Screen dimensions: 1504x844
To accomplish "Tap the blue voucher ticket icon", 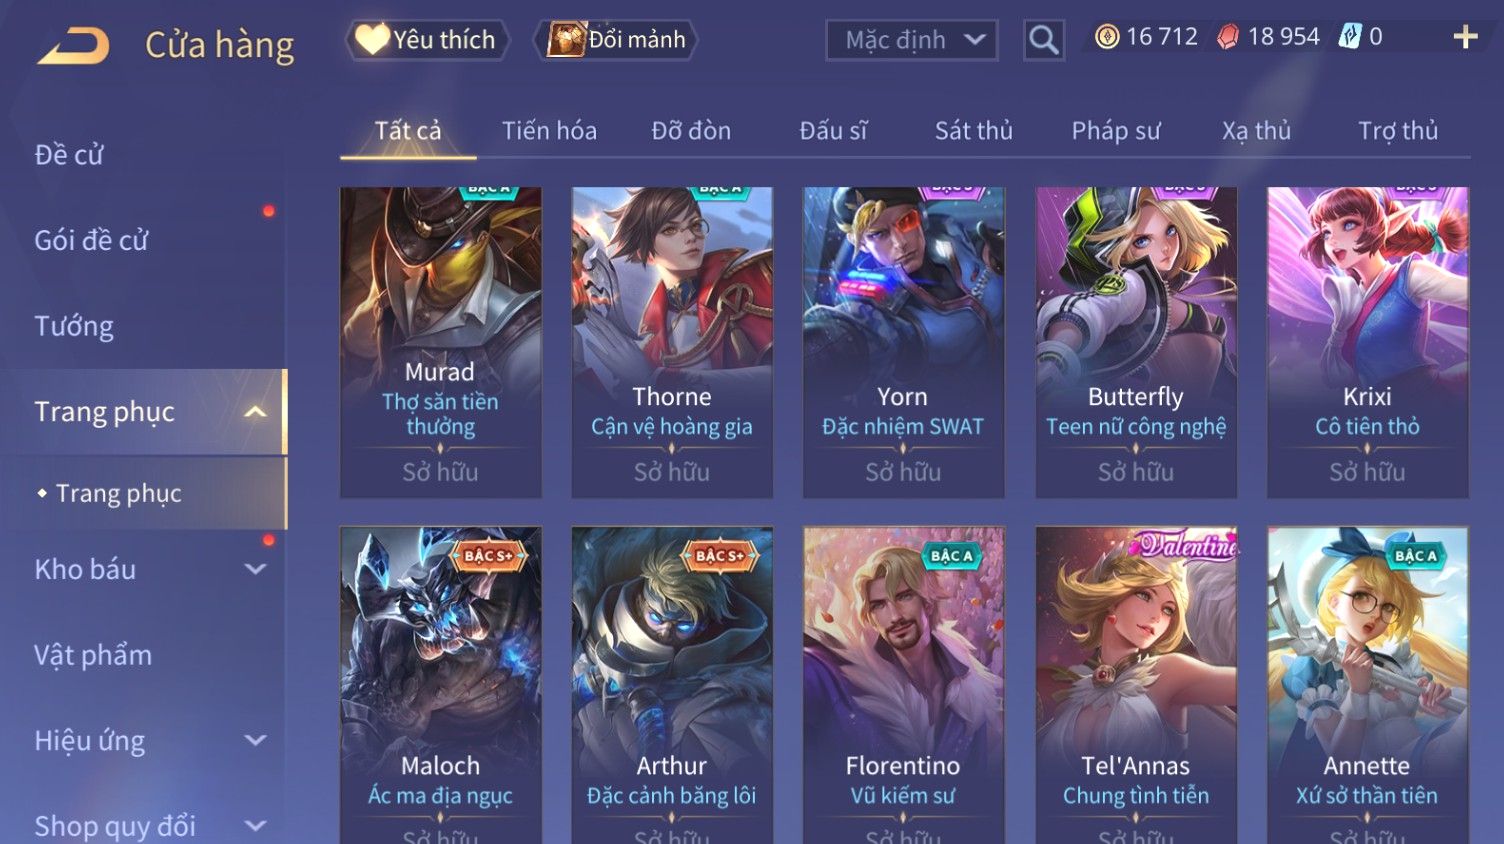I will coord(1350,37).
